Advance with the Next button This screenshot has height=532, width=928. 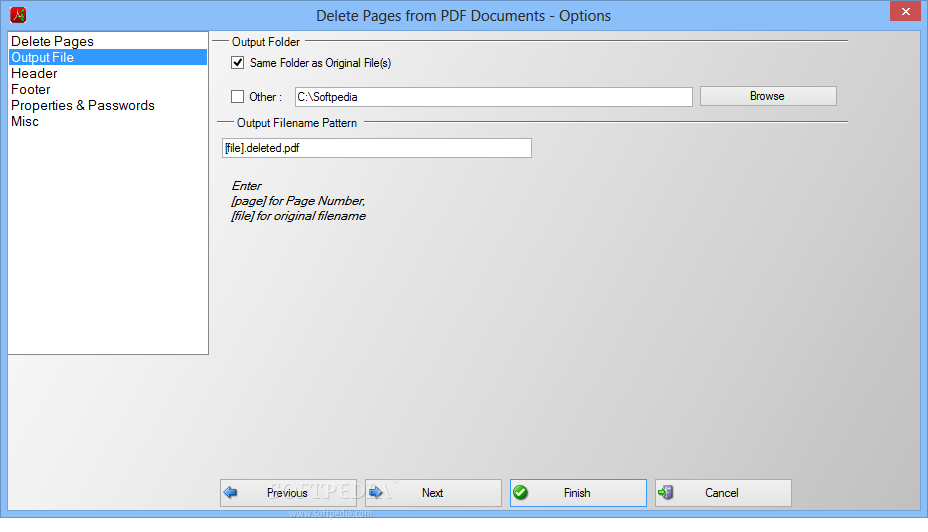(433, 493)
